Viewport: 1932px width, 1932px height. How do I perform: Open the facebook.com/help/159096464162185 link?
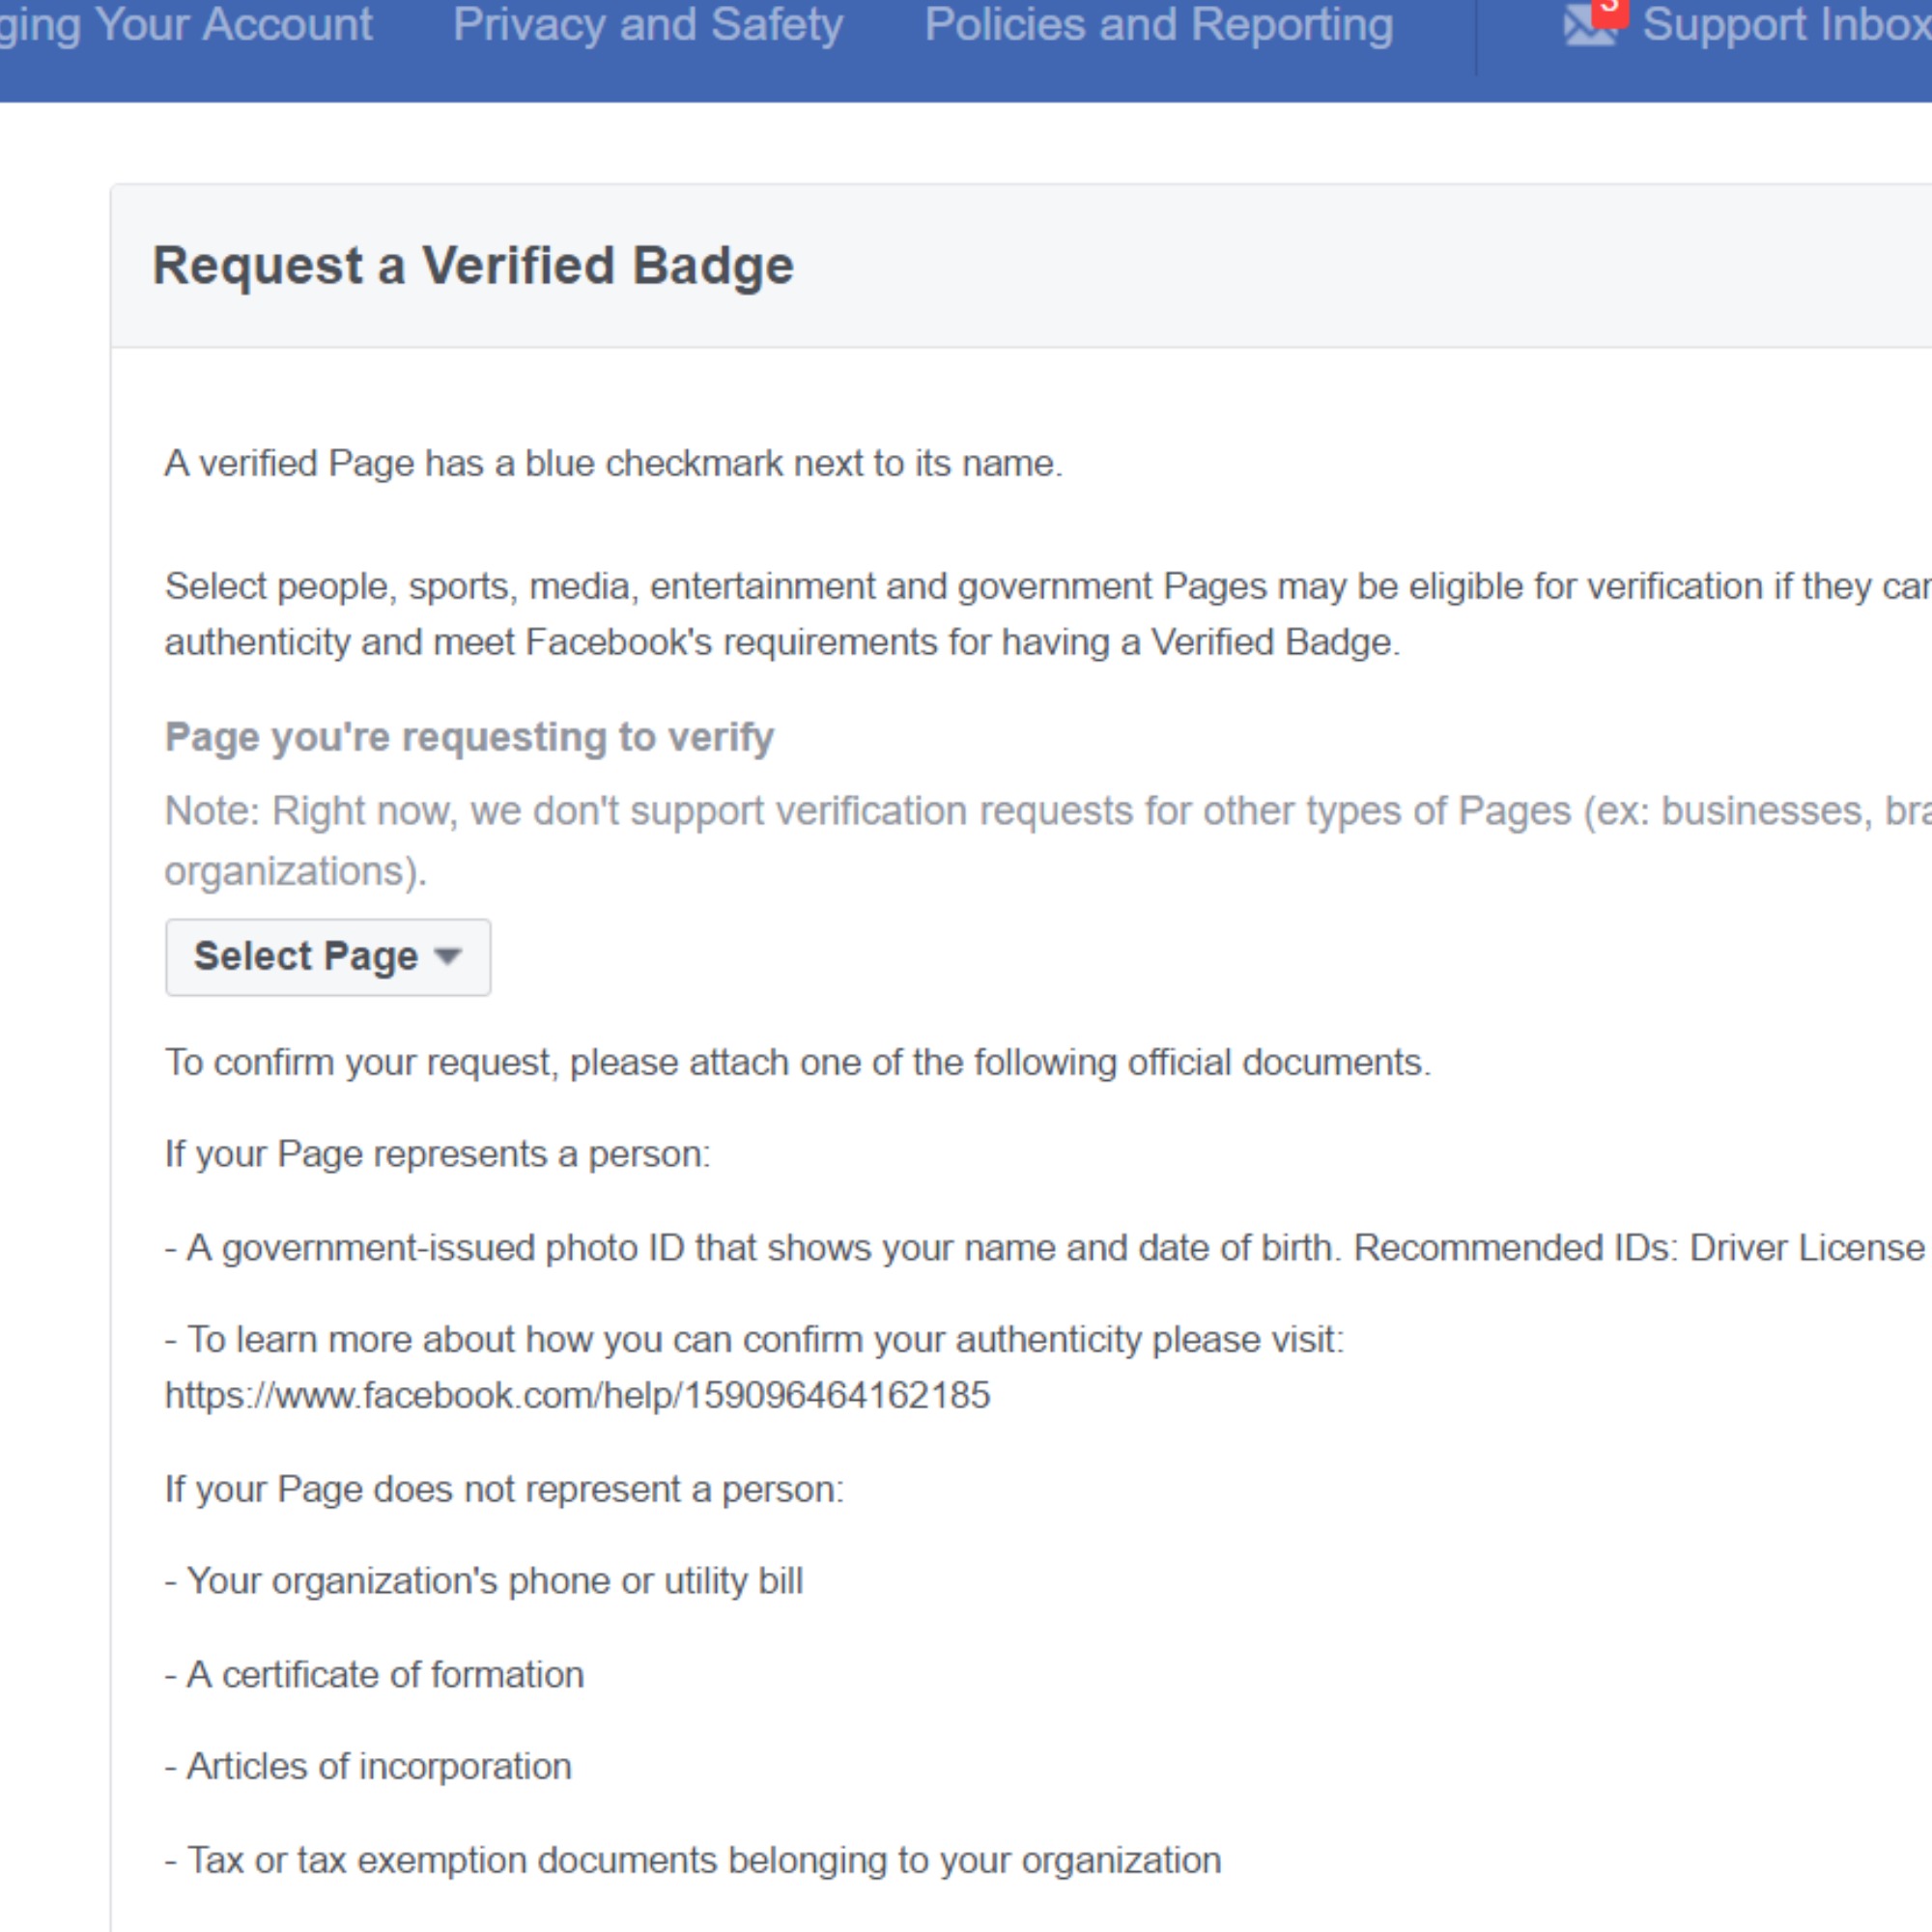[577, 1395]
